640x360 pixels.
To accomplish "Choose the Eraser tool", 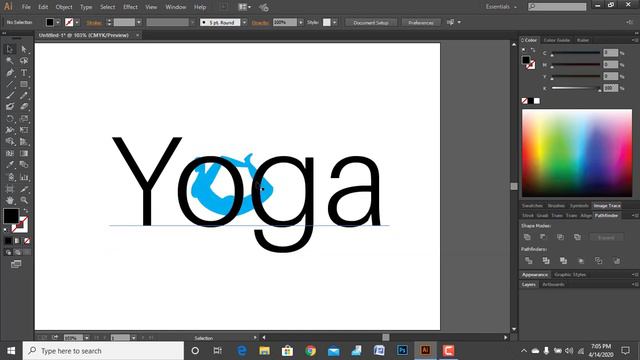I will point(24,107).
